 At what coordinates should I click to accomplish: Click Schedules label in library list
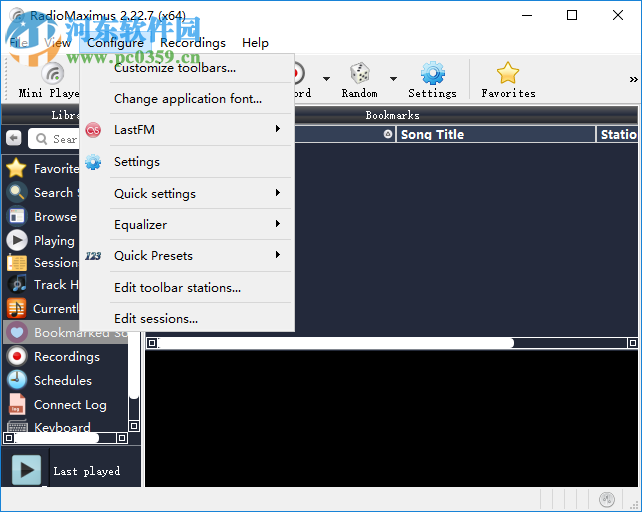pos(63,381)
